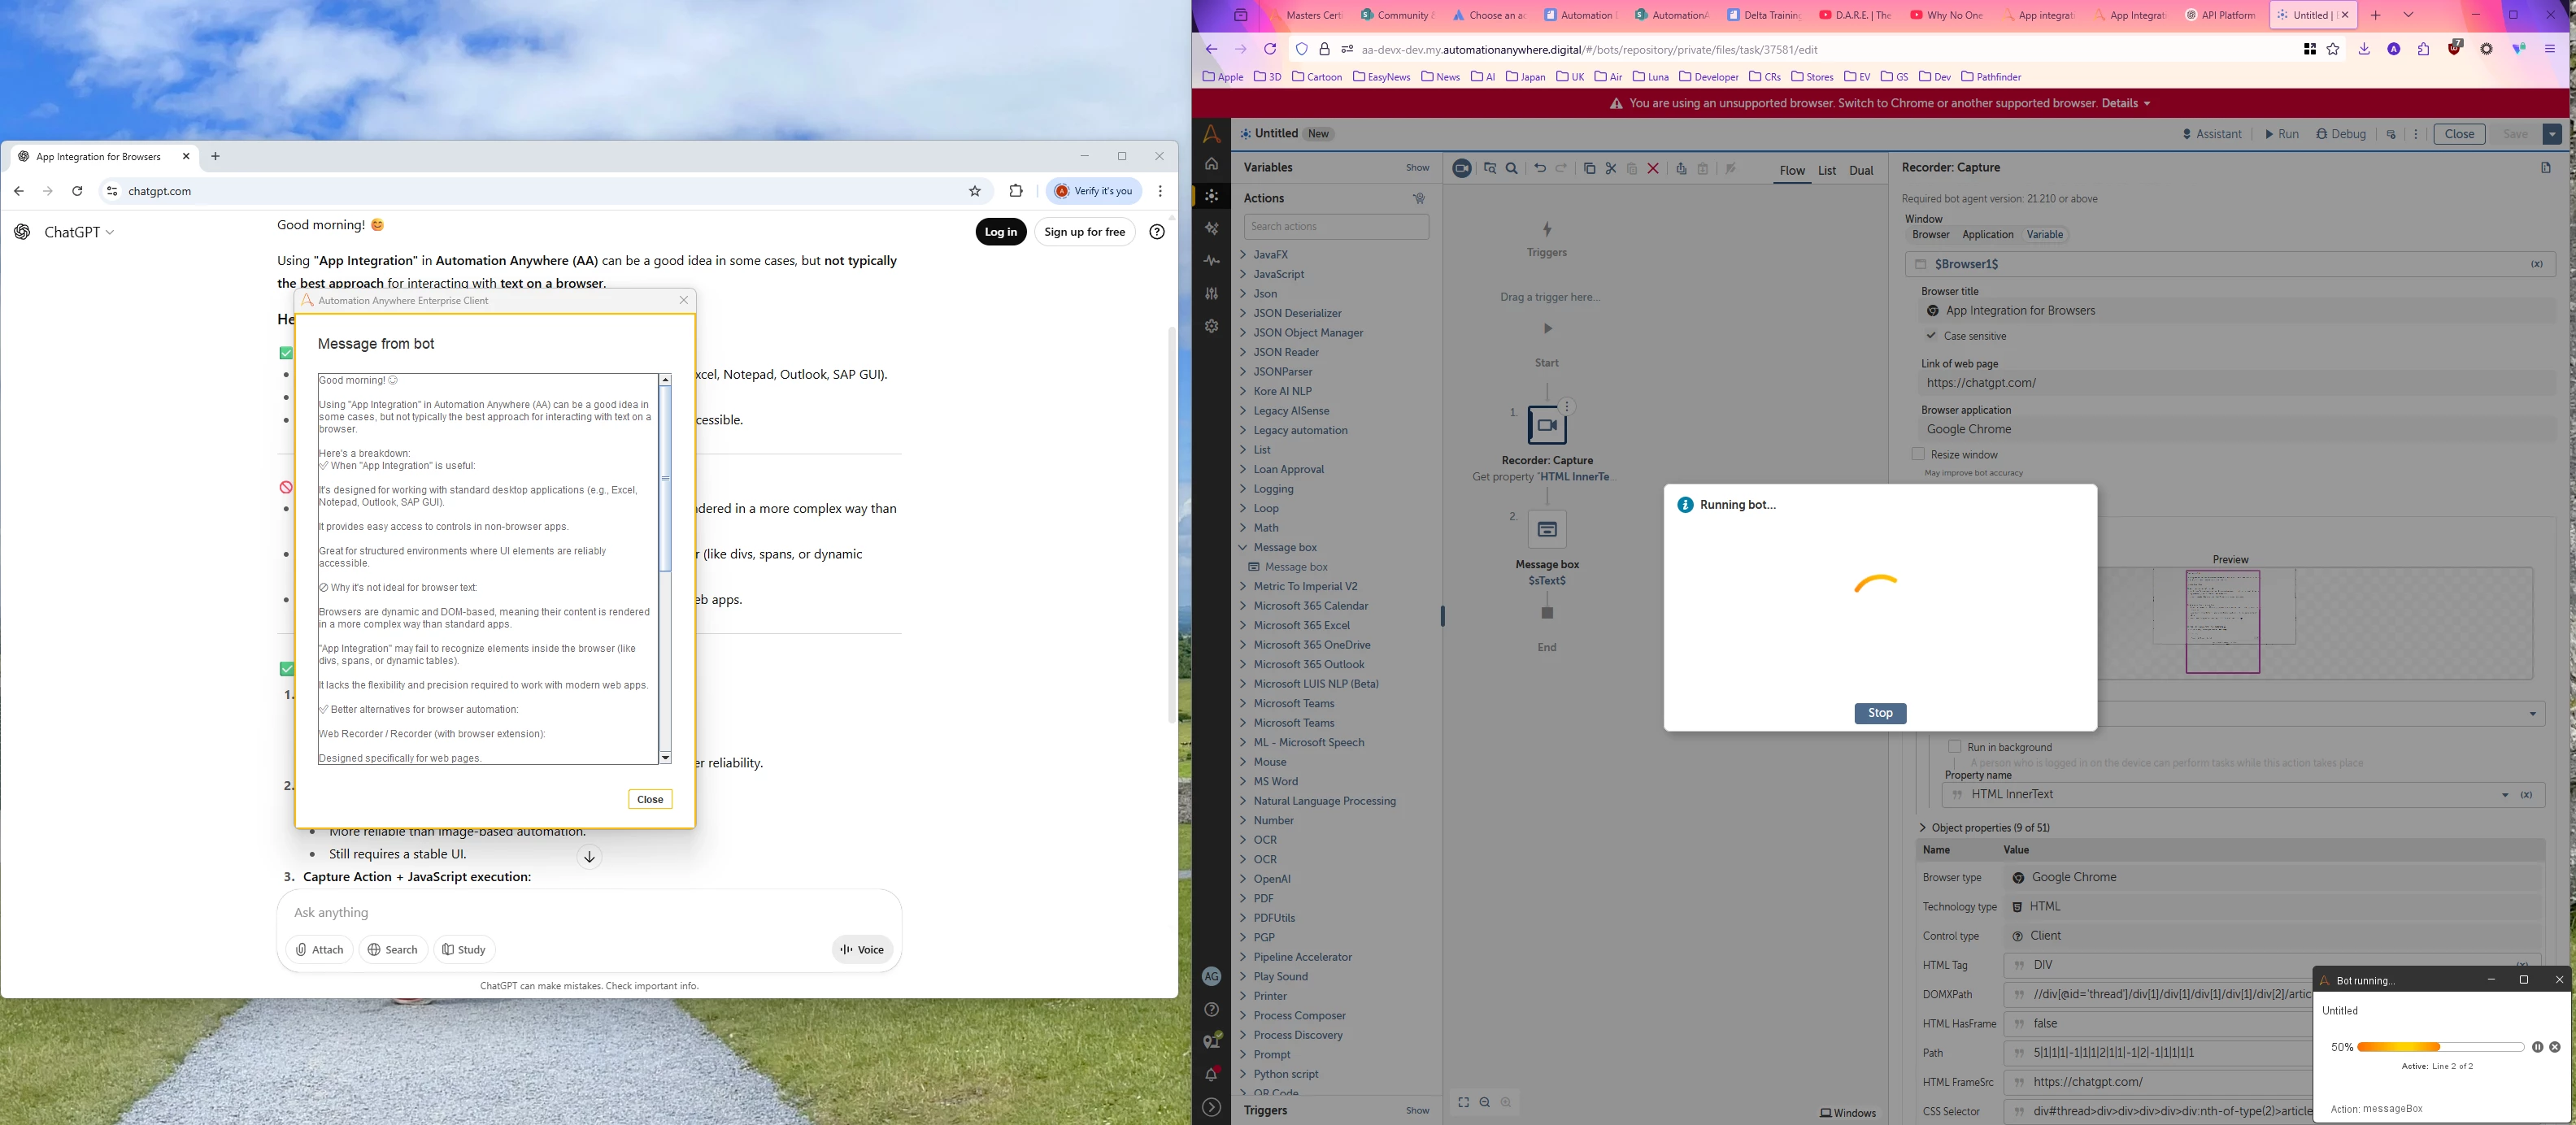The width and height of the screenshot is (2576, 1125).
Task: Click the AG user avatar
Action: coord(1211,976)
